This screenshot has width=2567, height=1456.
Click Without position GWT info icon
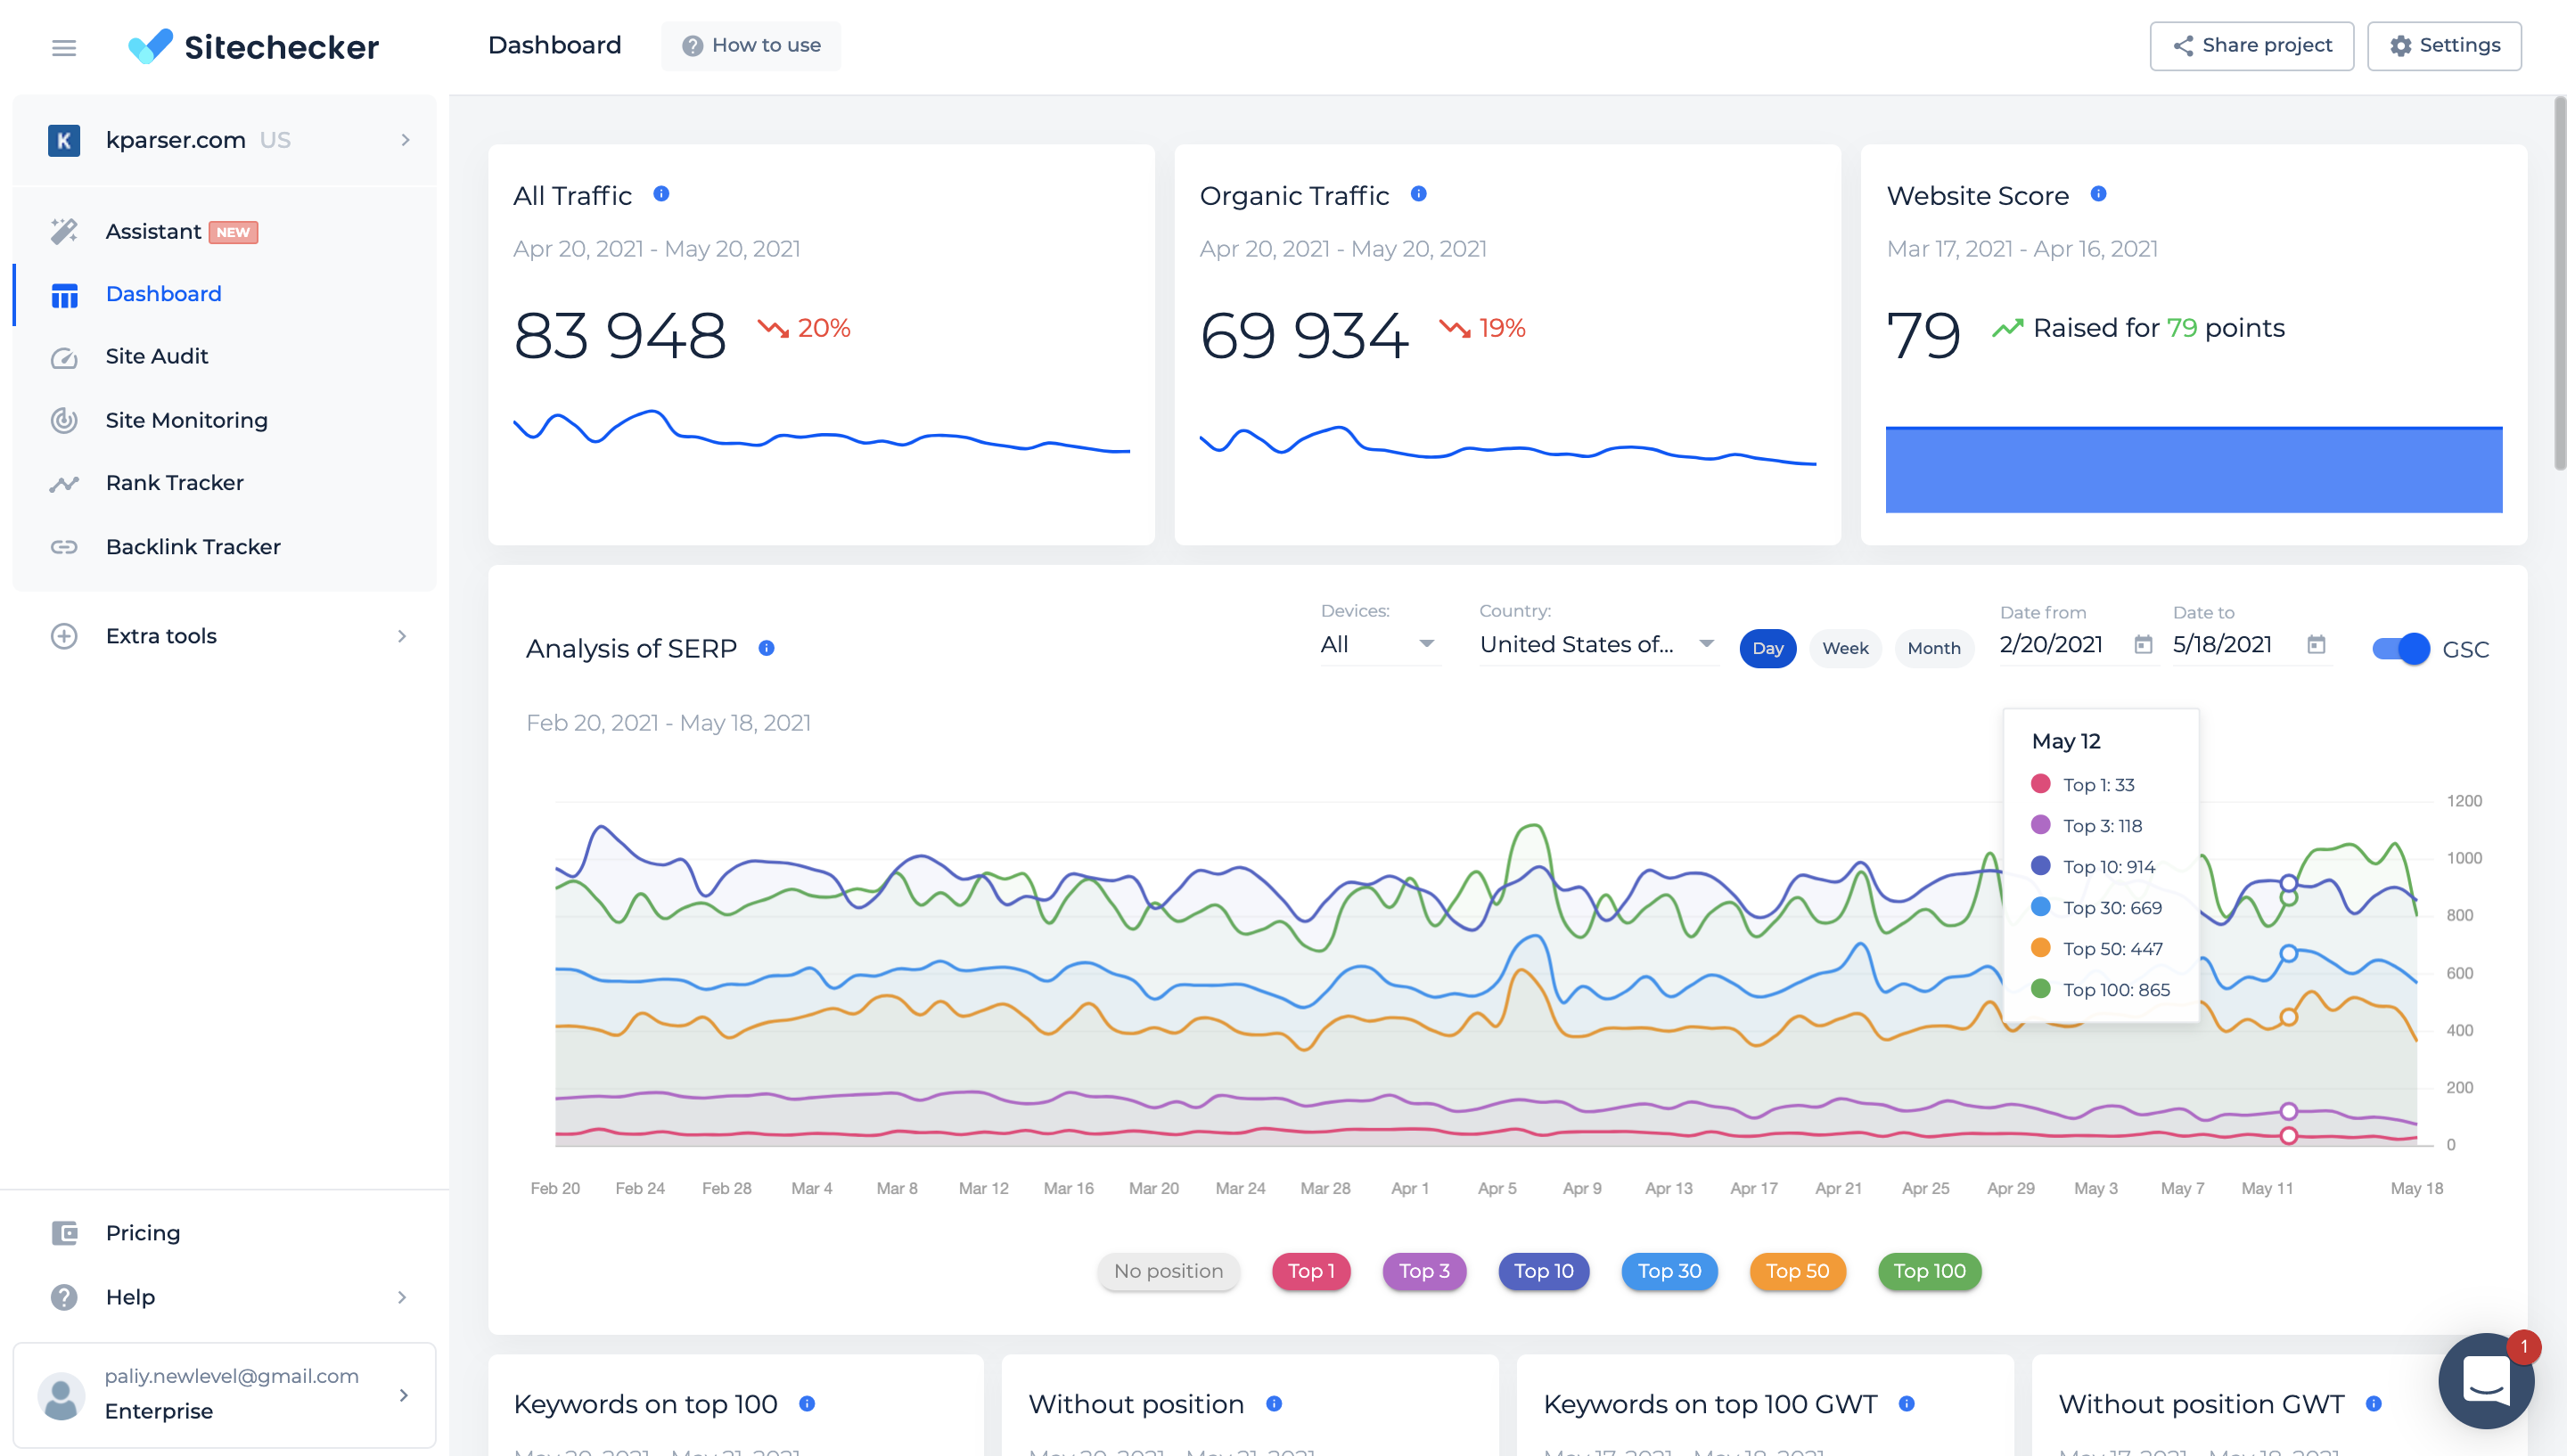pos(2374,1404)
